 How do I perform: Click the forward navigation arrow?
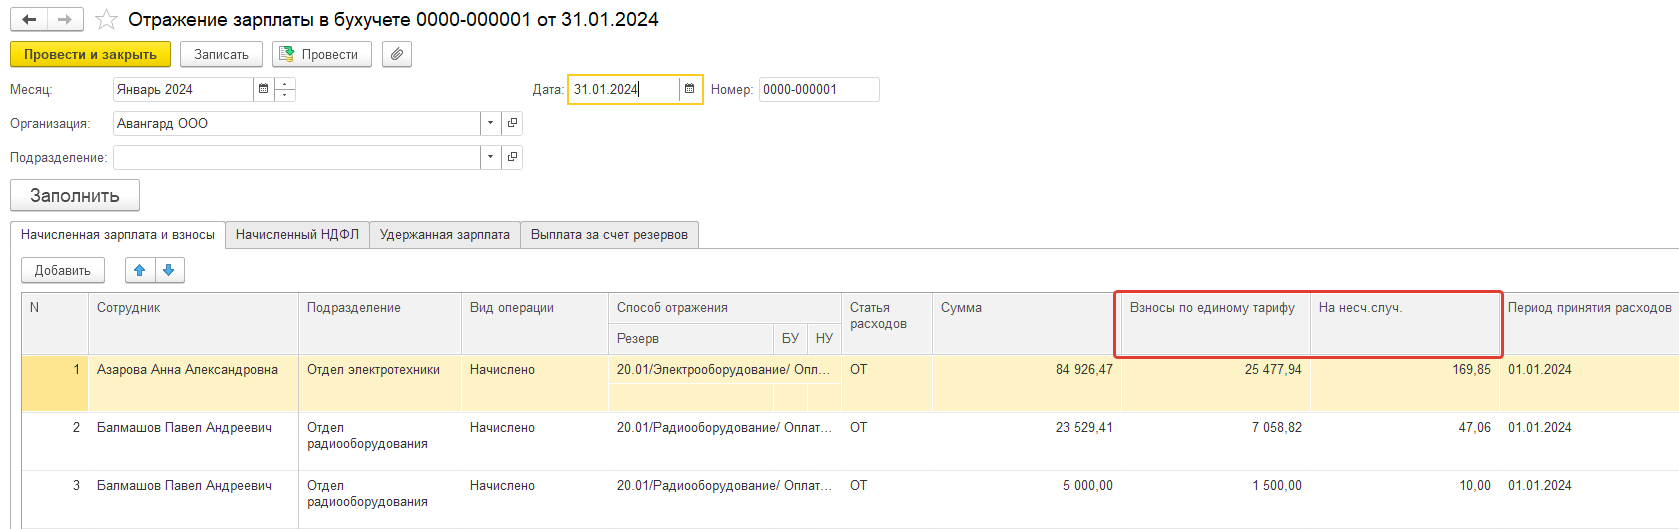click(65, 20)
